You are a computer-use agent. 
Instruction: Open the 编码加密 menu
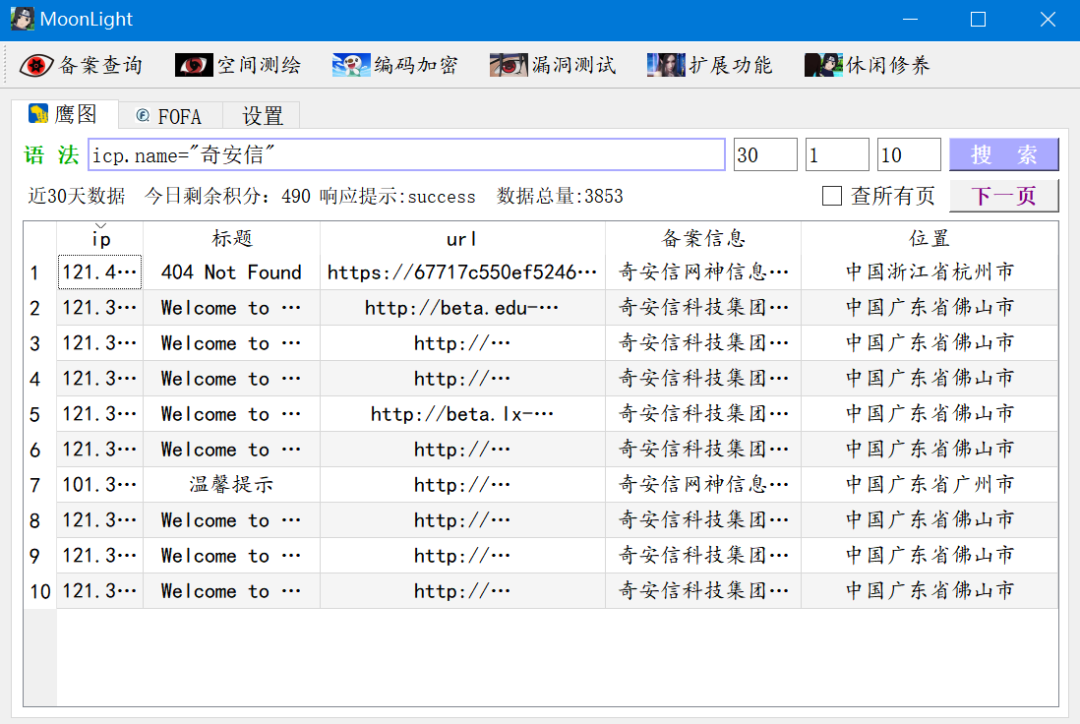click(x=395, y=65)
